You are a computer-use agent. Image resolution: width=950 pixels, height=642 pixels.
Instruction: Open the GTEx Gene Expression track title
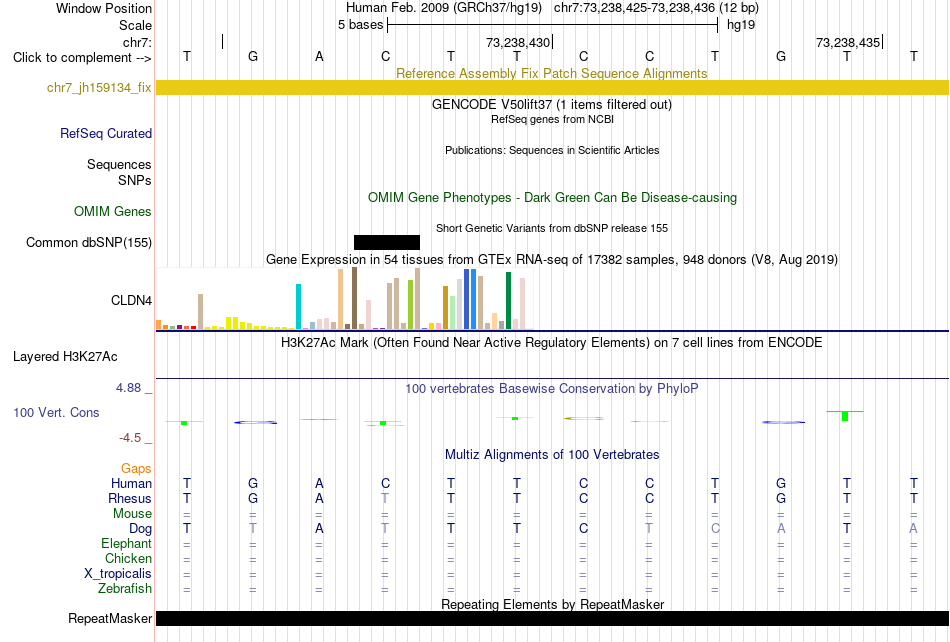(552, 259)
